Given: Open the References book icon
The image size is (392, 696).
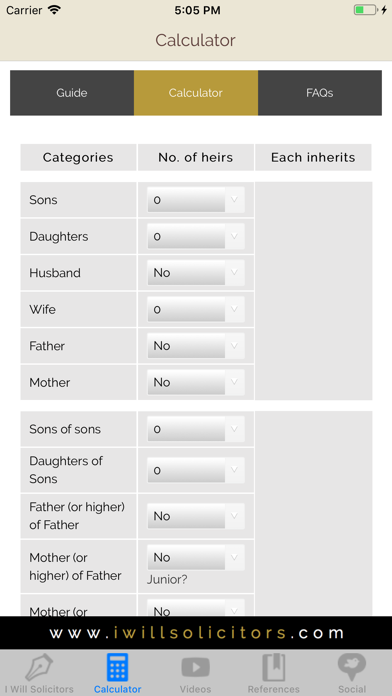Looking at the screenshot, I should (273, 668).
